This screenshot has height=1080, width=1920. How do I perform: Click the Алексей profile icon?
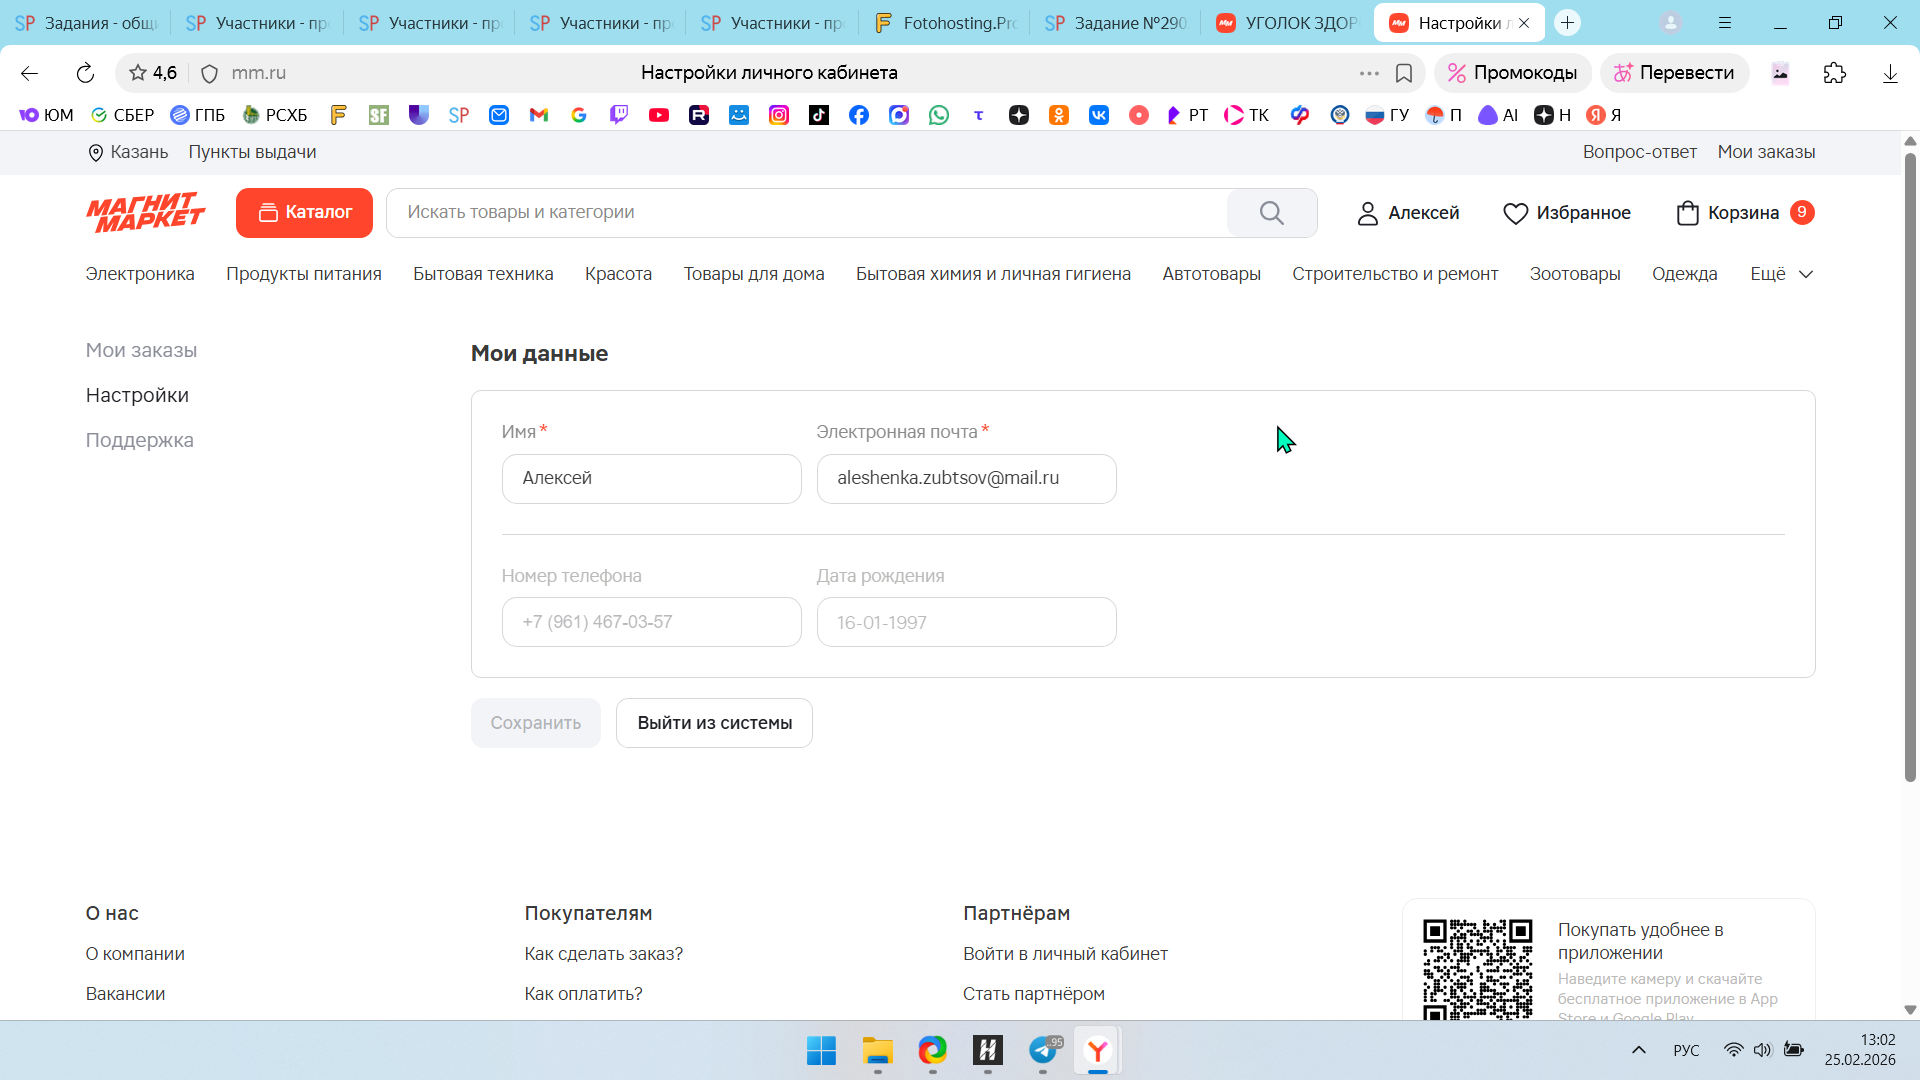click(x=1367, y=213)
